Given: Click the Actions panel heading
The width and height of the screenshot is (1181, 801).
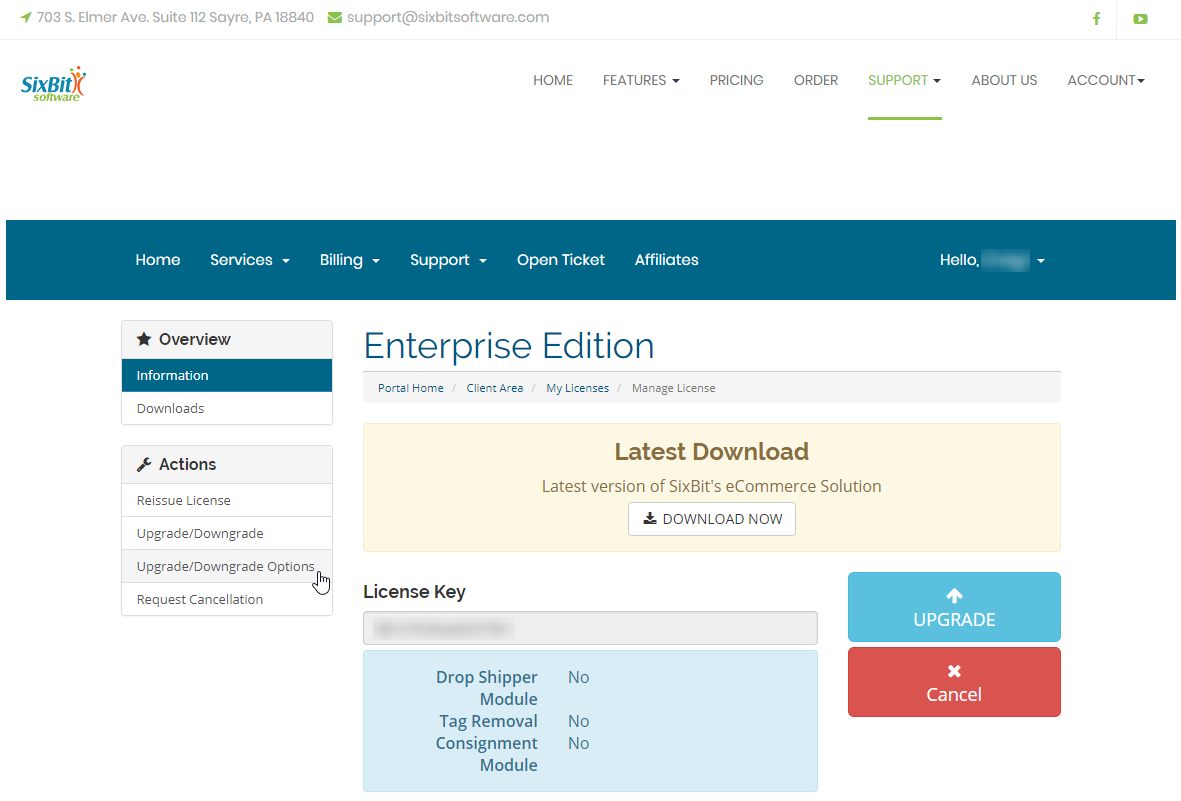Looking at the screenshot, I should point(227,465).
